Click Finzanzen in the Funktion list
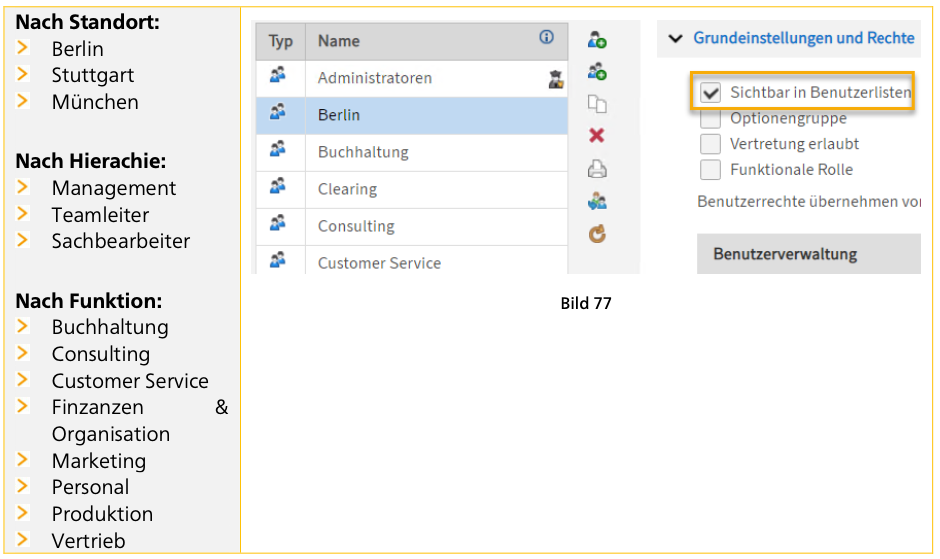The height and width of the screenshot is (559, 940). tap(97, 407)
